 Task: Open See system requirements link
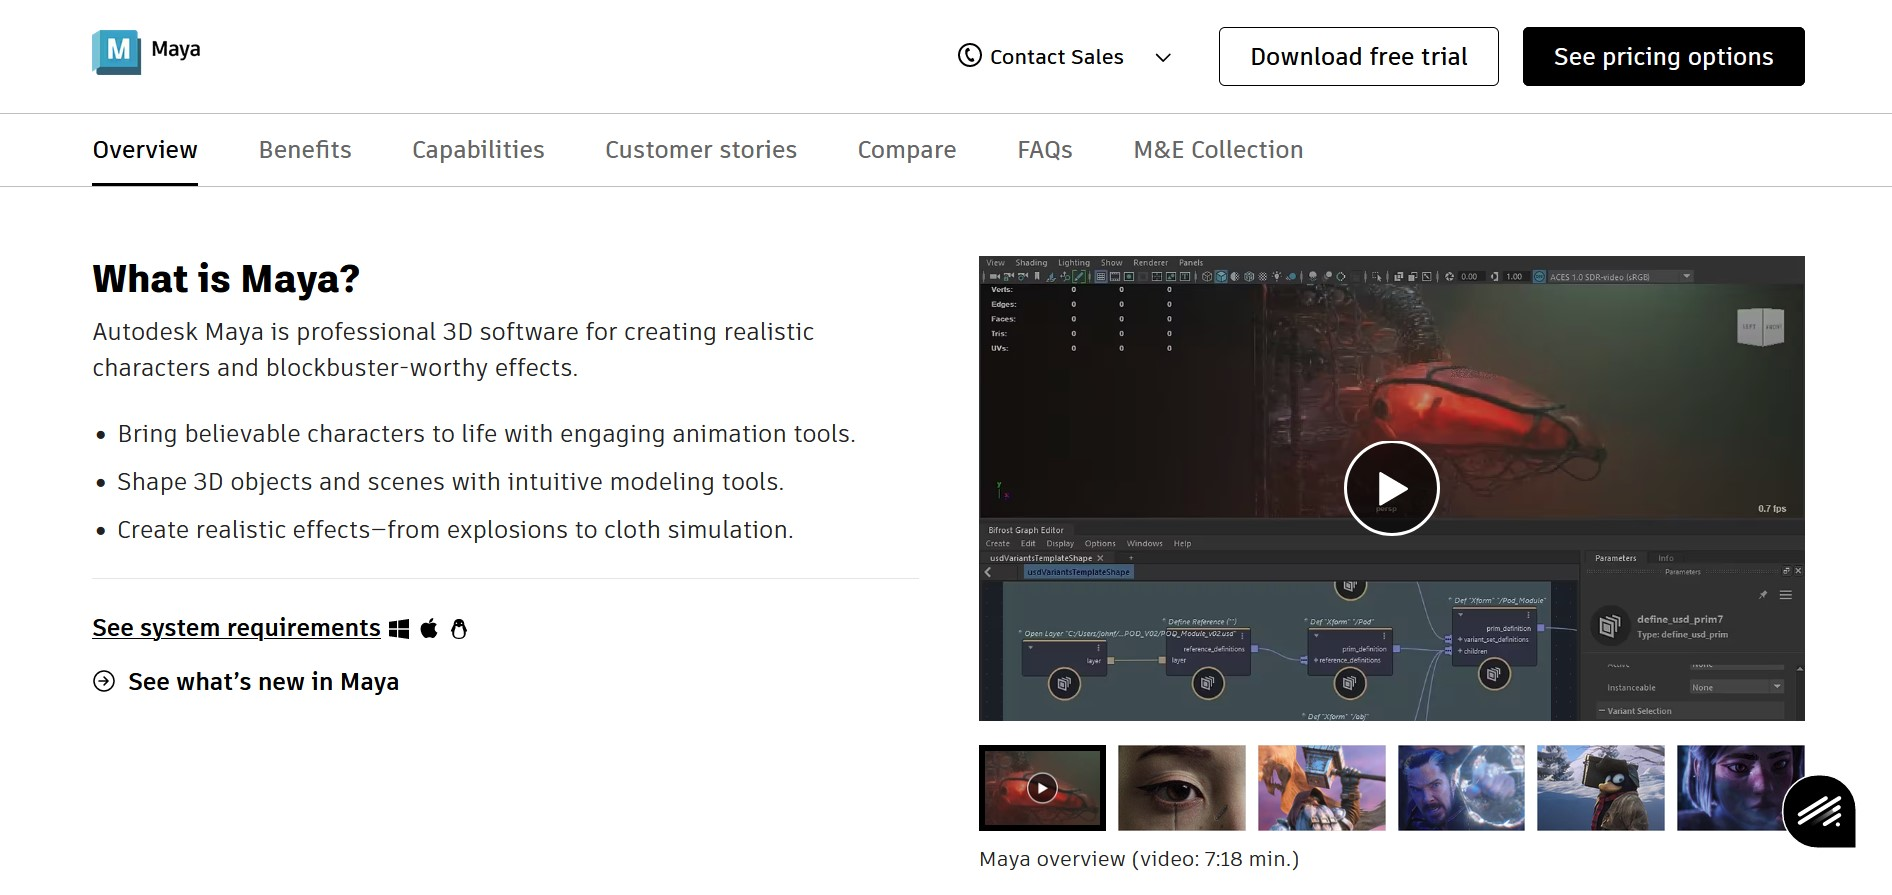coord(236,628)
